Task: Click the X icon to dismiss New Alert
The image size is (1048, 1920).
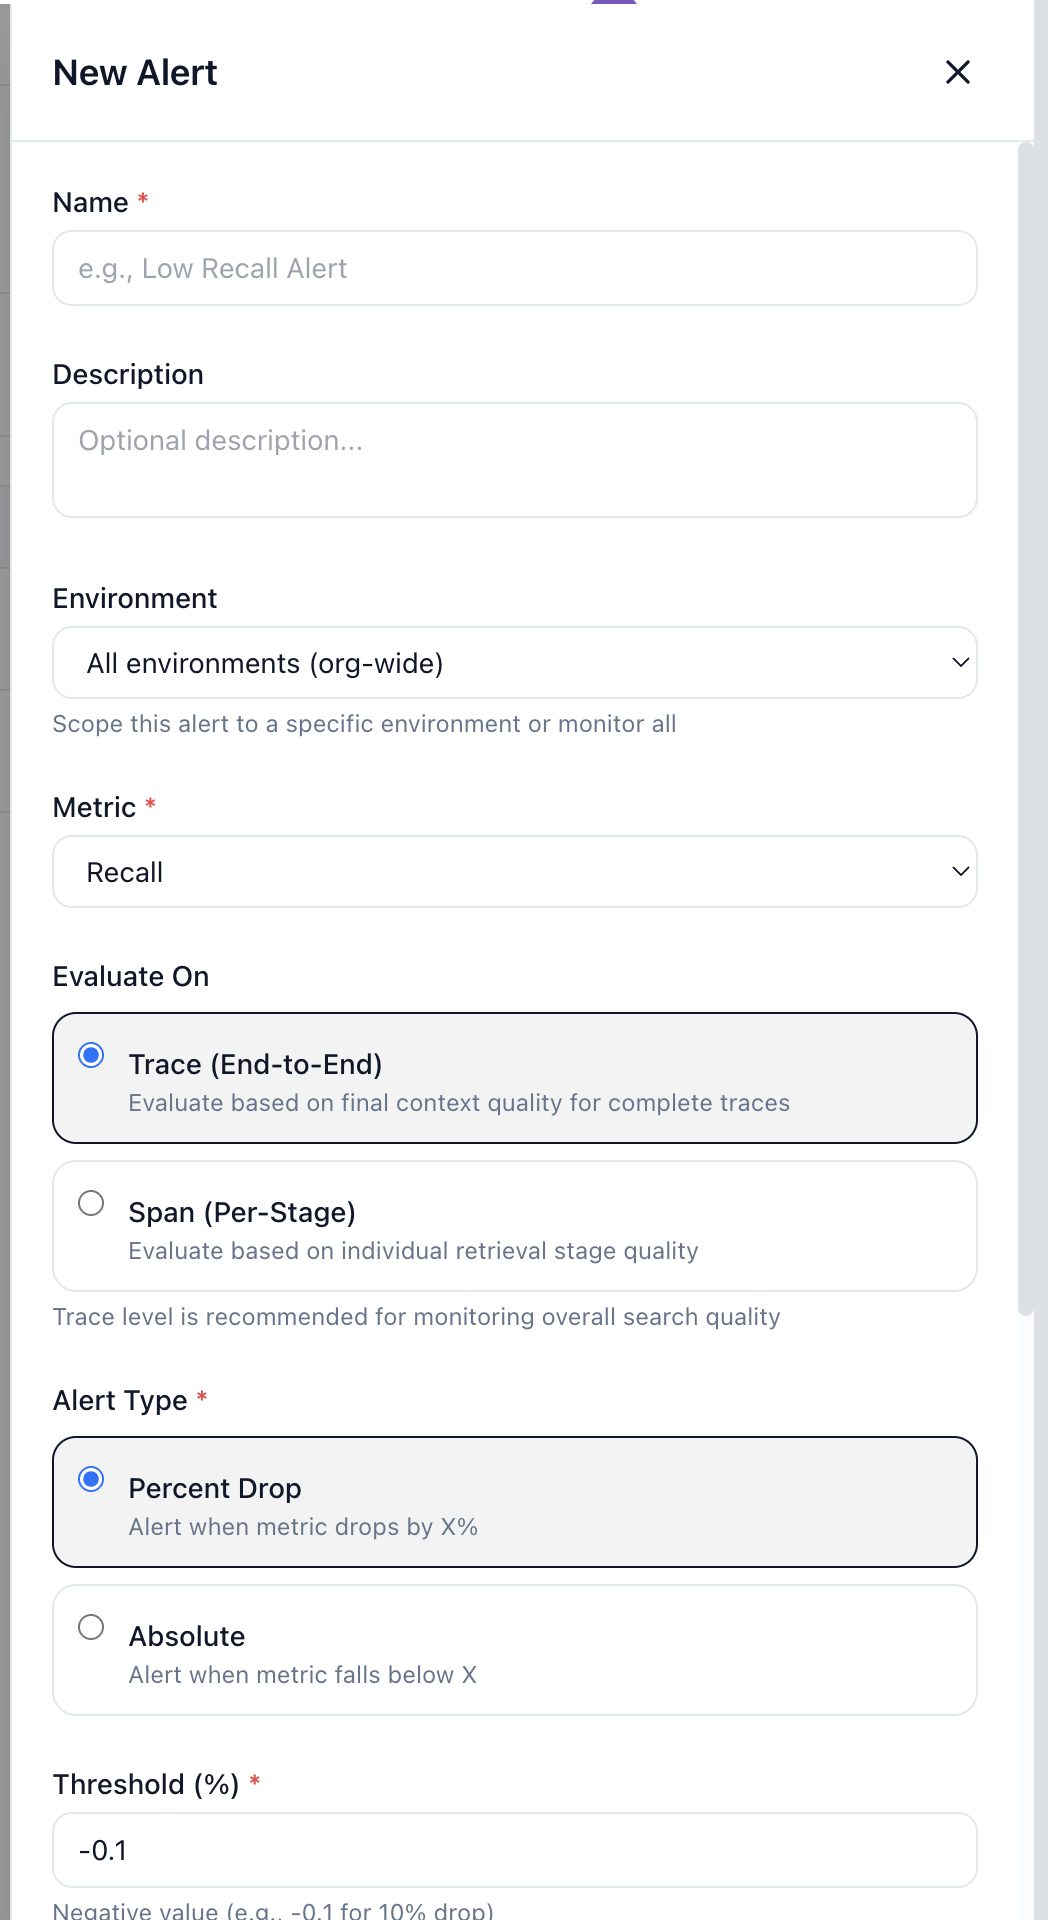Action: (957, 72)
